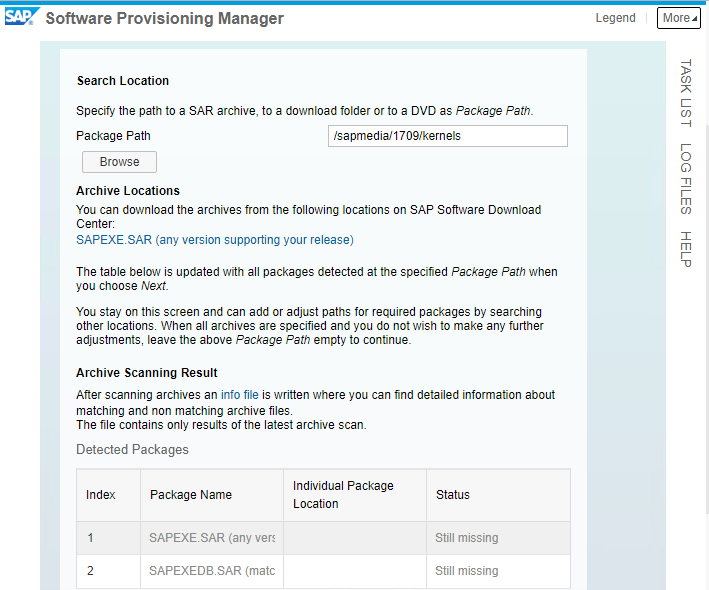Image resolution: width=709 pixels, height=590 pixels.
Task: Click the Software Provisioning Manager title
Action: 165,19
